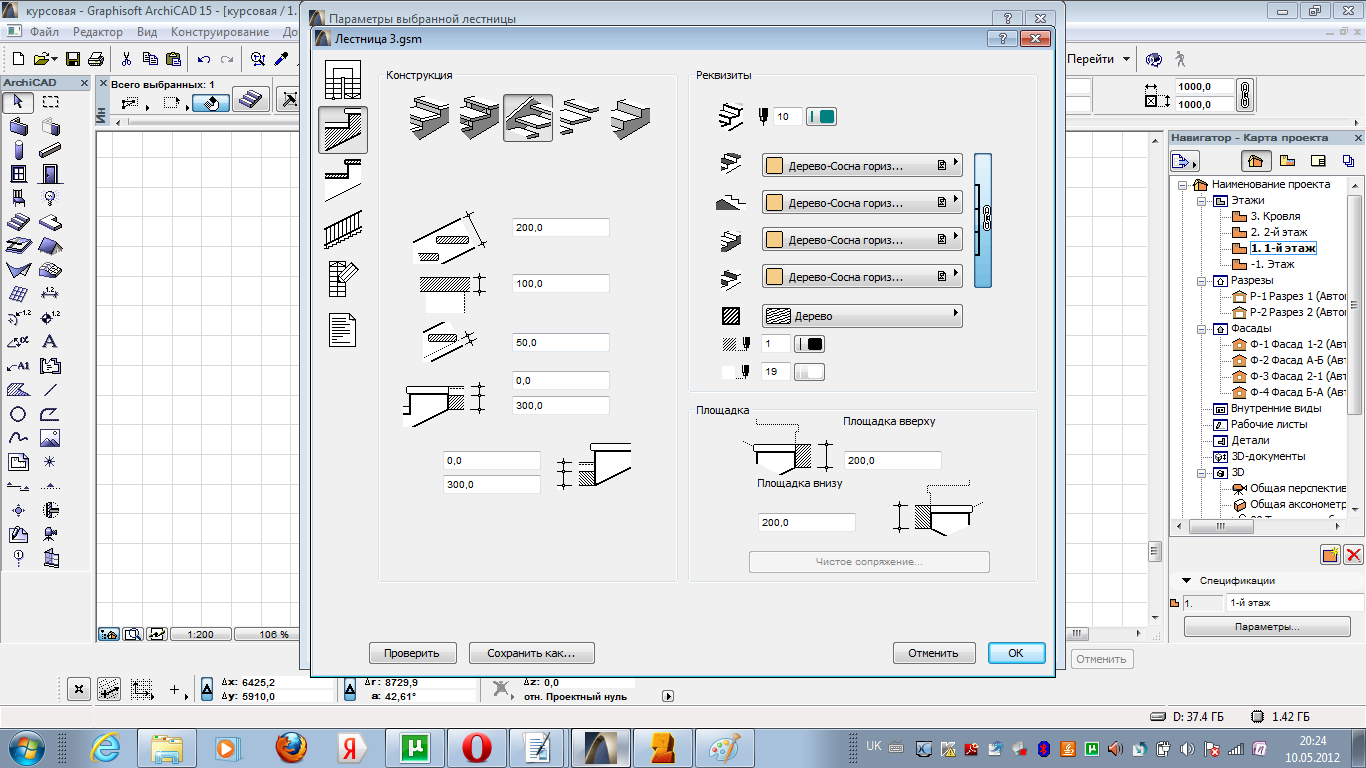Select the Figure (picture) tool
The width and height of the screenshot is (1366, 768).
tap(50, 438)
